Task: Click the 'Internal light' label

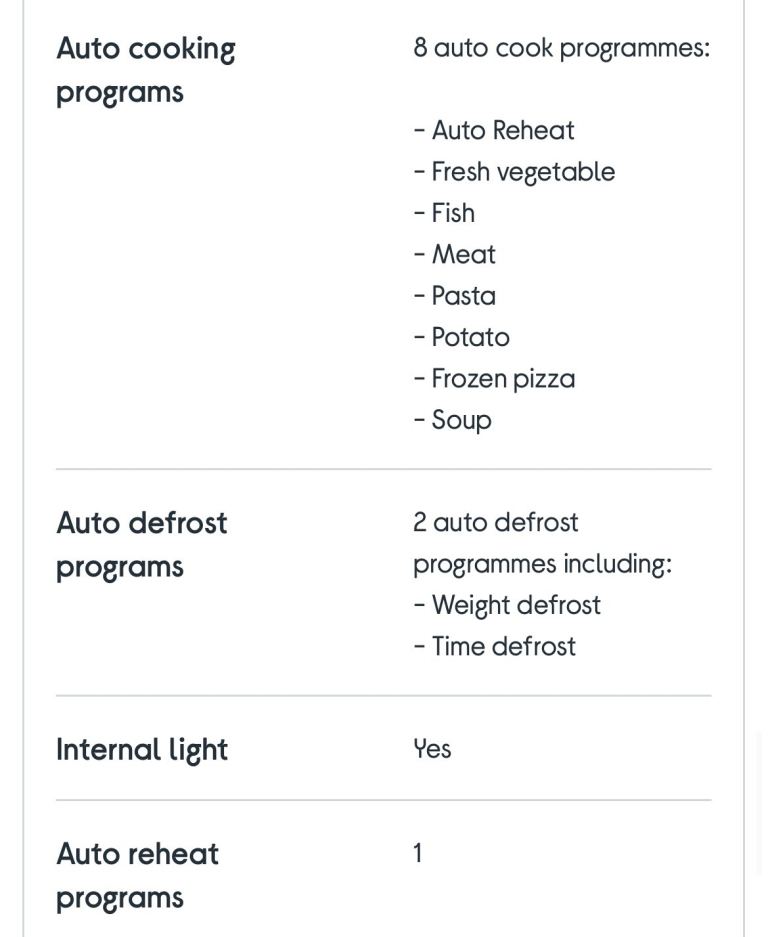Action: tap(142, 750)
